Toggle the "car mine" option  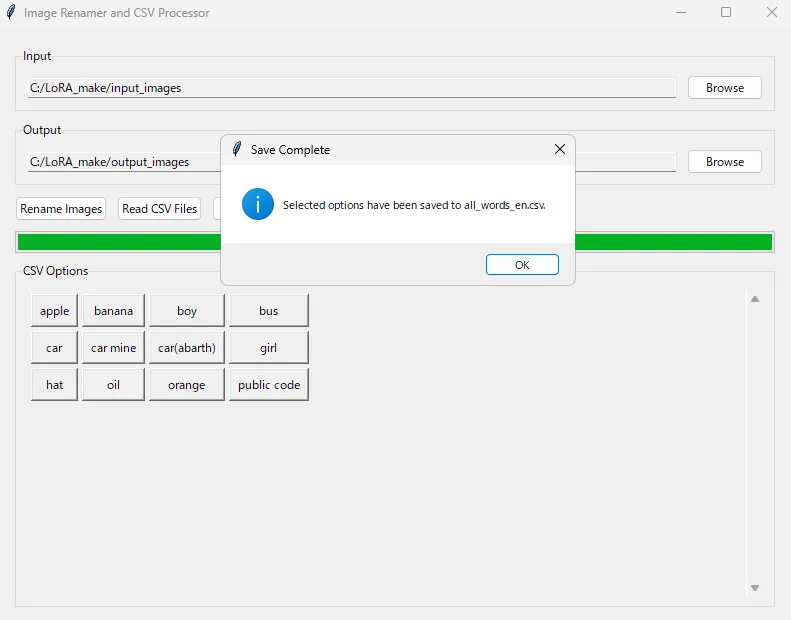(113, 348)
